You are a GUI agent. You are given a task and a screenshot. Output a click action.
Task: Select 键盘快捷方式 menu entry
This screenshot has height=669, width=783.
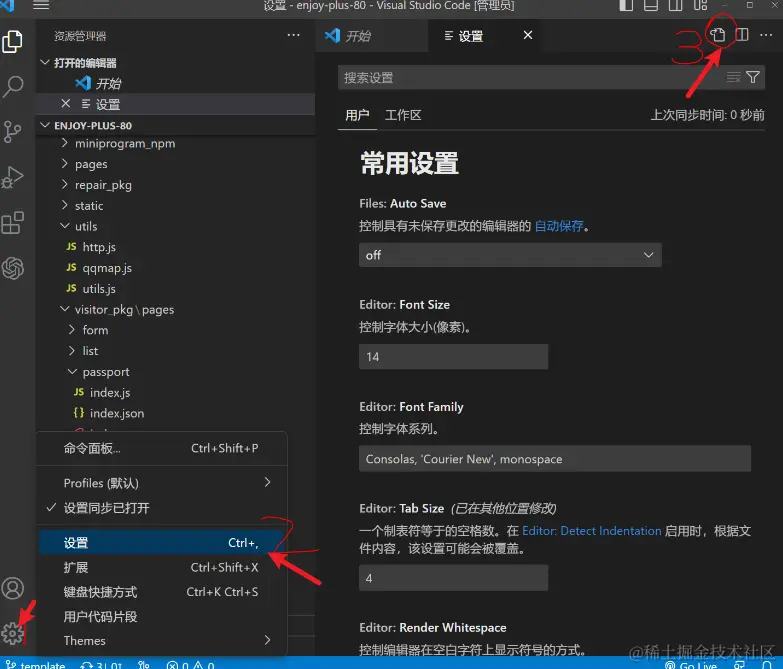click(x=163, y=592)
